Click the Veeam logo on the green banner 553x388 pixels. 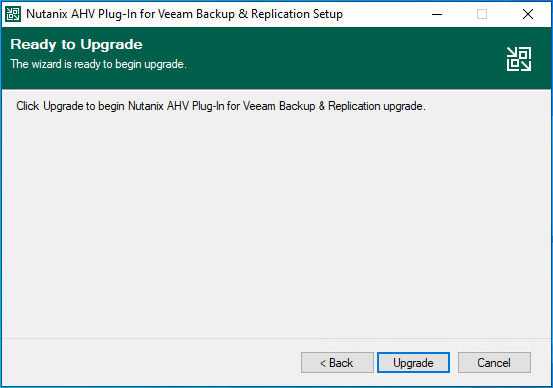click(519, 59)
